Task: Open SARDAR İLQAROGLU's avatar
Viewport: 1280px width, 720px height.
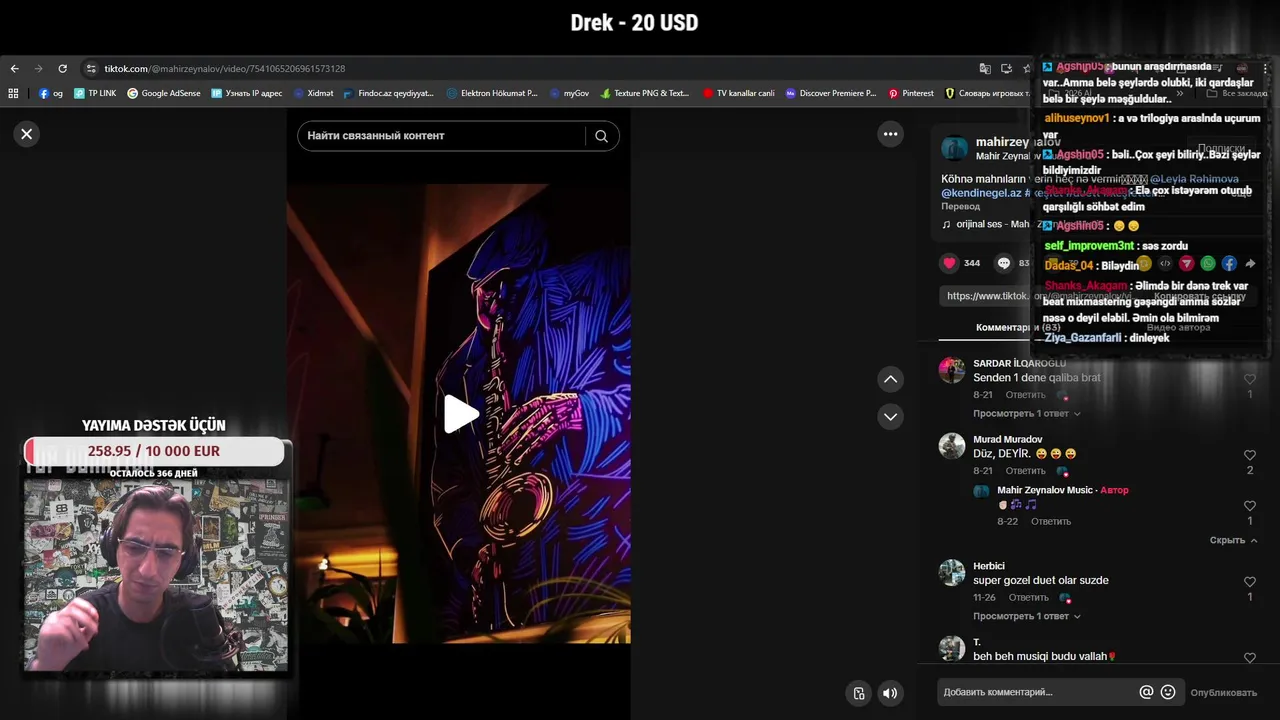Action: click(x=952, y=370)
